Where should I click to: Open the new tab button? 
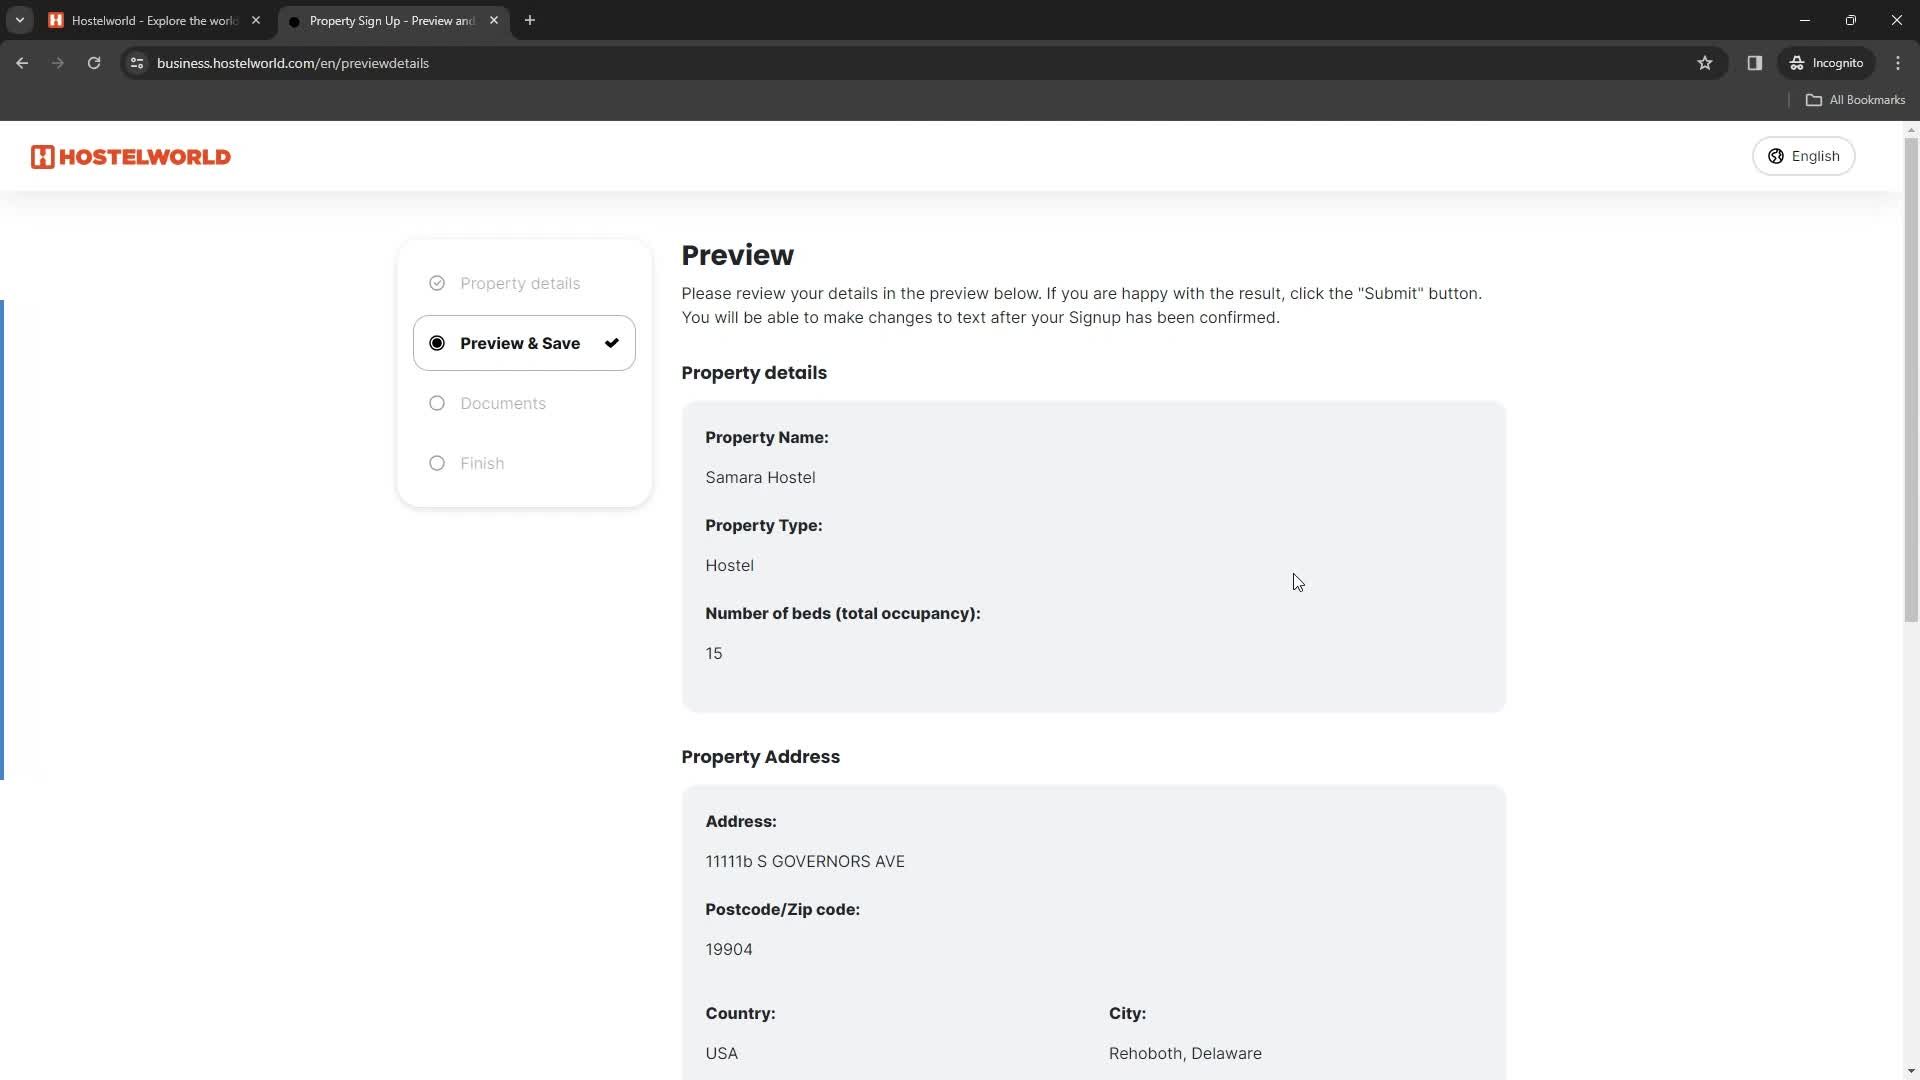click(533, 21)
